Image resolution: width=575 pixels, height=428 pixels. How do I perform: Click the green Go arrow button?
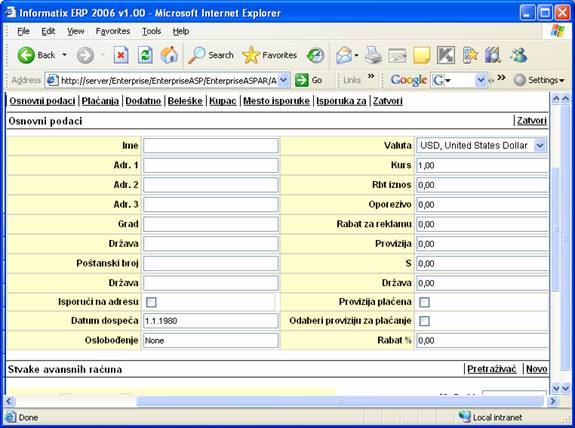point(301,80)
